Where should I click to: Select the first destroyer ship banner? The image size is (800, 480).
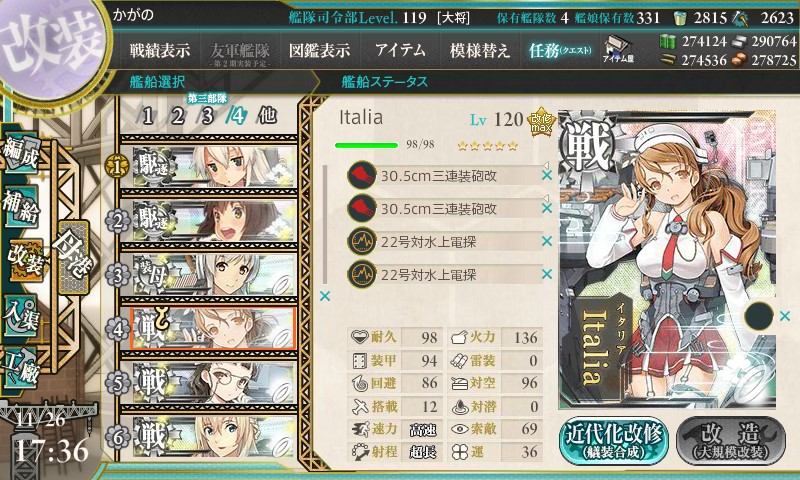tap(214, 166)
